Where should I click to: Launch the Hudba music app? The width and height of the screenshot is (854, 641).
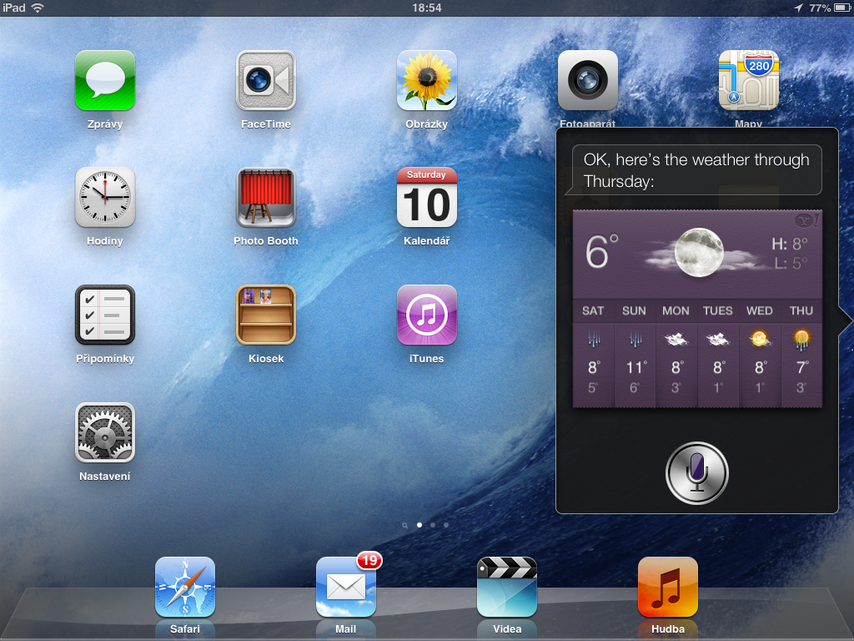[668, 587]
